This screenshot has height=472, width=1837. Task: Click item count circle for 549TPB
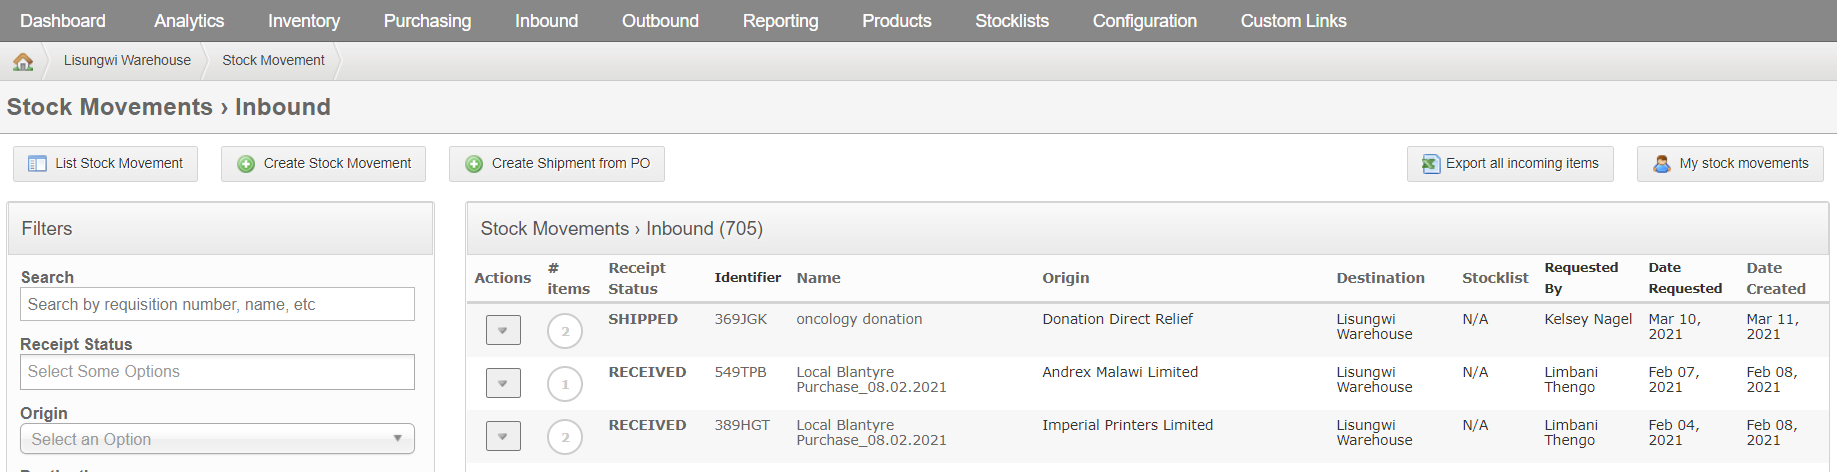click(565, 384)
